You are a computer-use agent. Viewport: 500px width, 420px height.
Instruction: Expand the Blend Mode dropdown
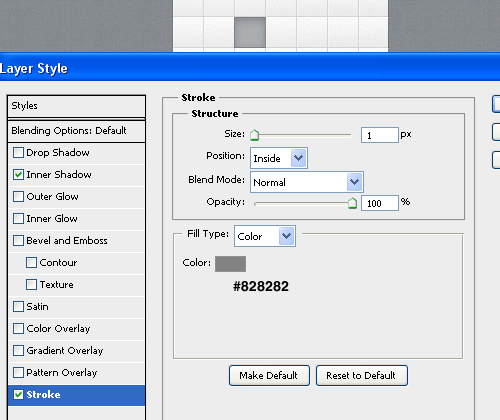tap(307, 182)
